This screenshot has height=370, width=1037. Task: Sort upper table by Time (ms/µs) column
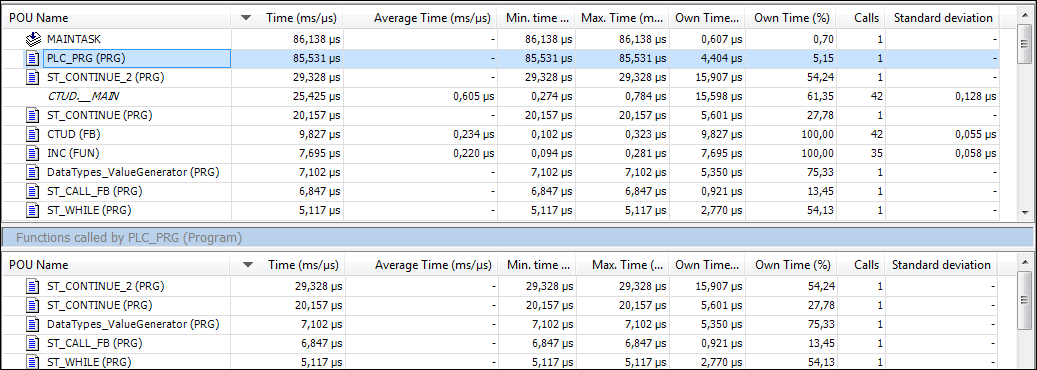[302, 19]
